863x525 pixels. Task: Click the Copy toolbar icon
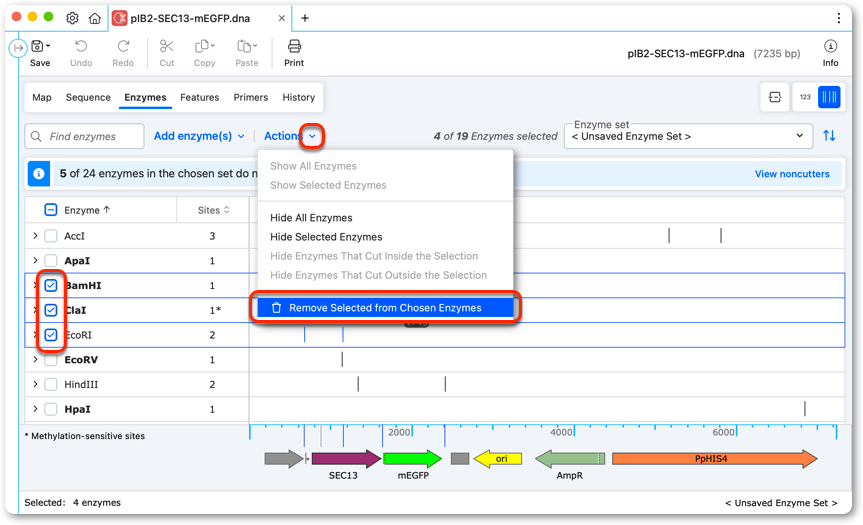(203, 46)
